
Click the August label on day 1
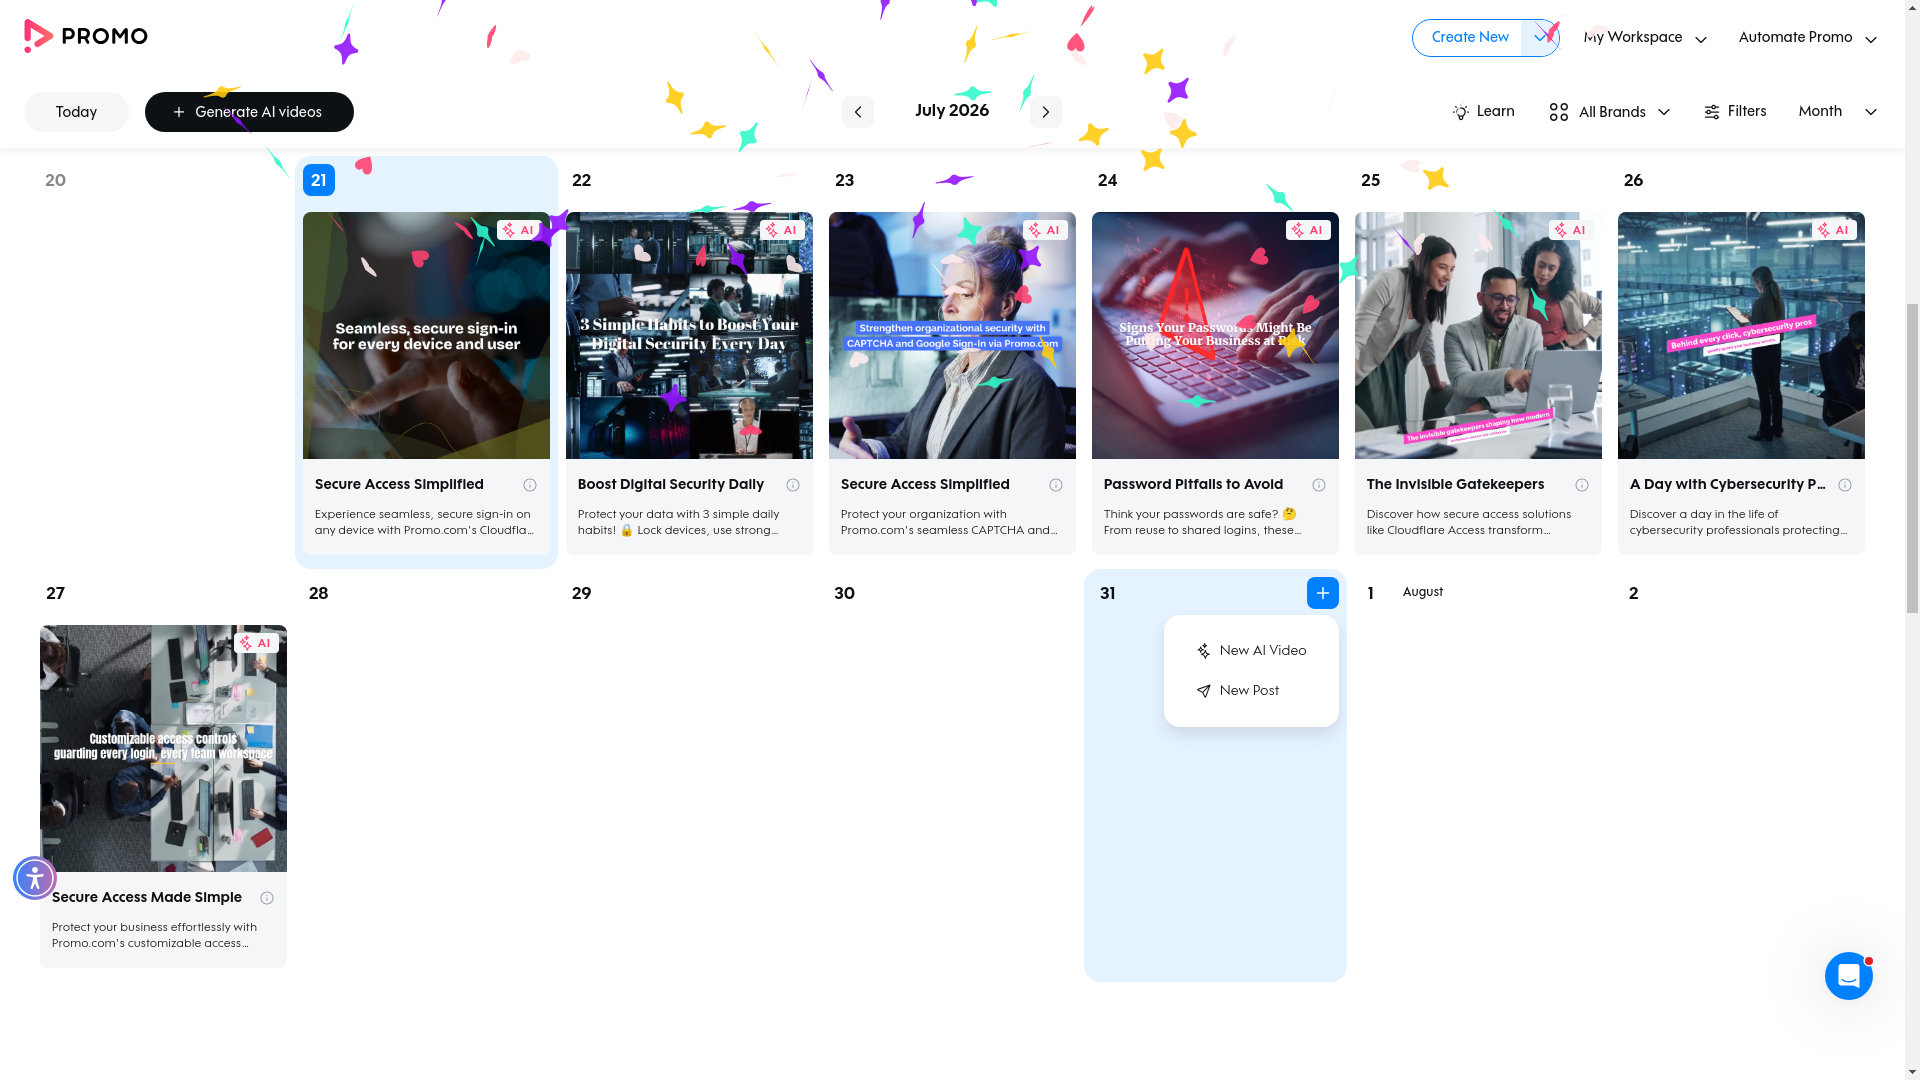(x=1422, y=593)
